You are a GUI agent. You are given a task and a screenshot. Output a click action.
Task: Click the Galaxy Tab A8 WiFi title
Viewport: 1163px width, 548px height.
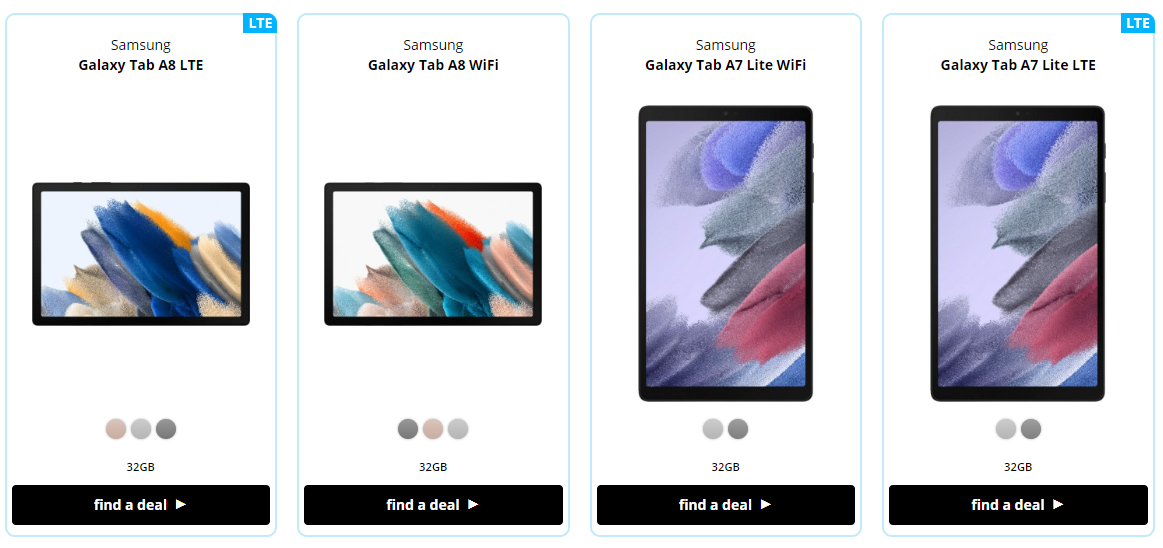(433, 65)
